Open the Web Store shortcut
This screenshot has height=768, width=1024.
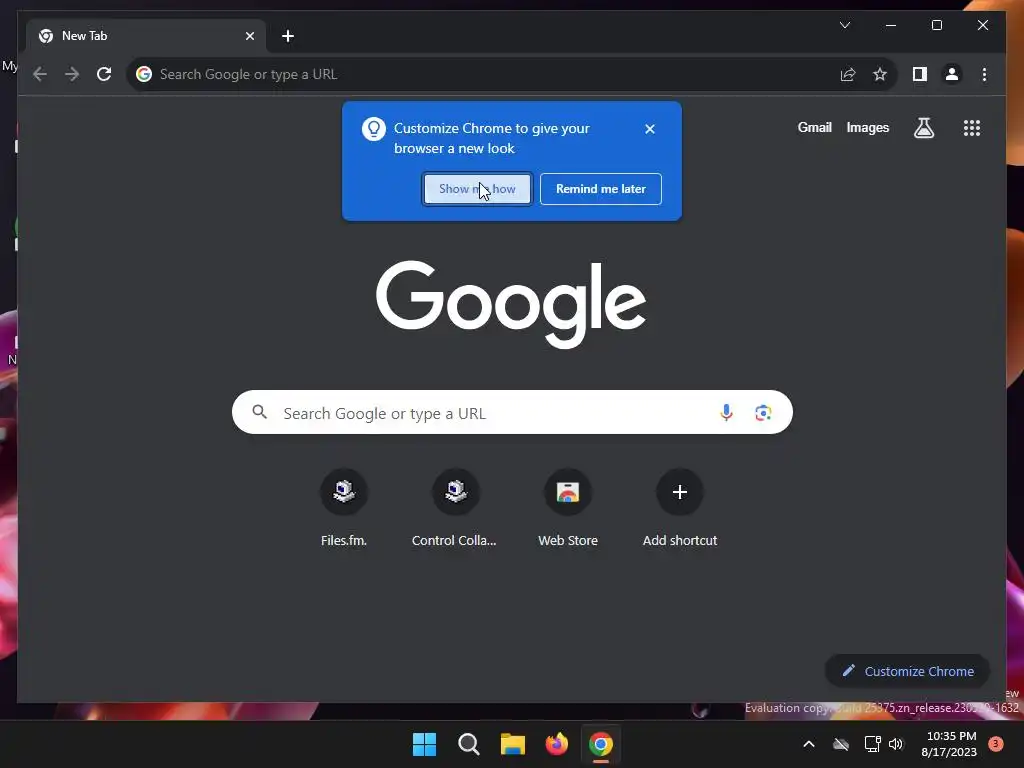[x=568, y=508]
